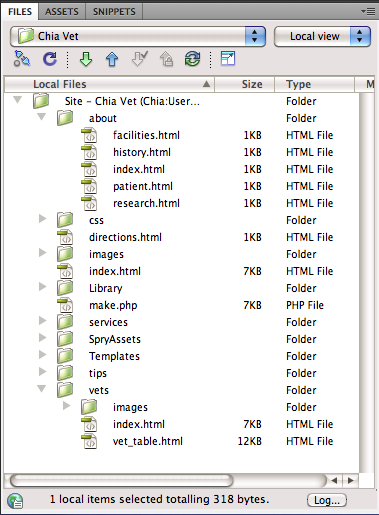Expand the SpryAssets folder

coord(42,338)
